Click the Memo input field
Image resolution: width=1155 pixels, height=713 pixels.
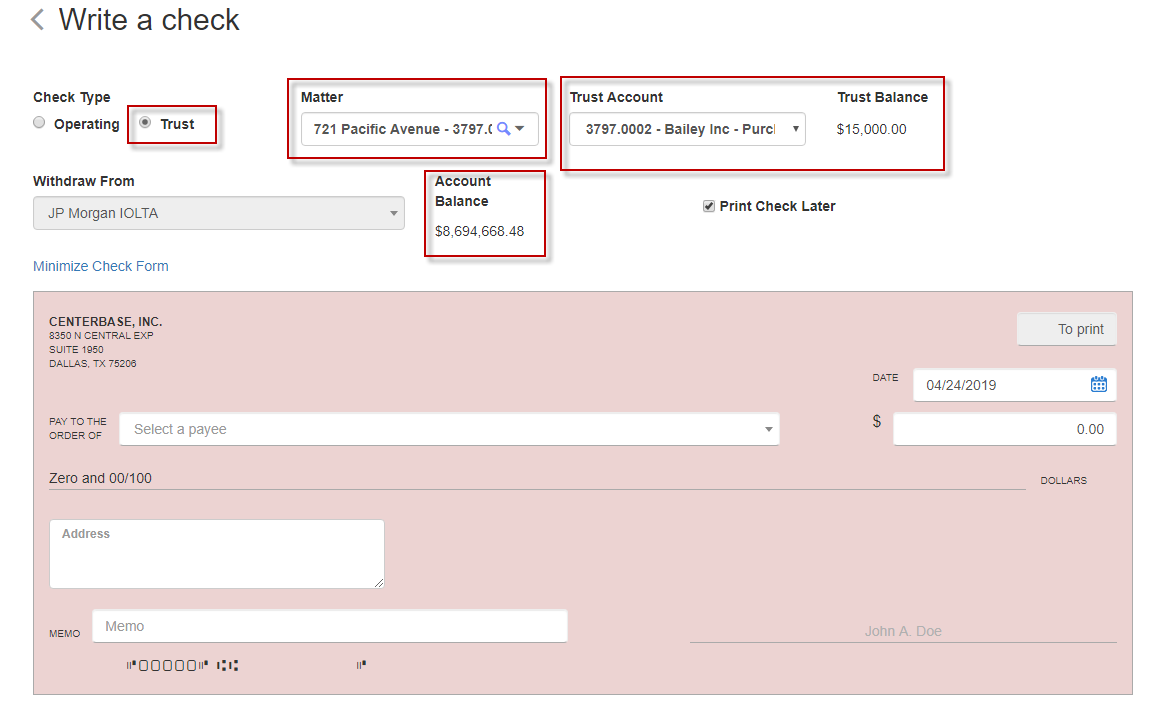pyautogui.click(x=330, y=625)
